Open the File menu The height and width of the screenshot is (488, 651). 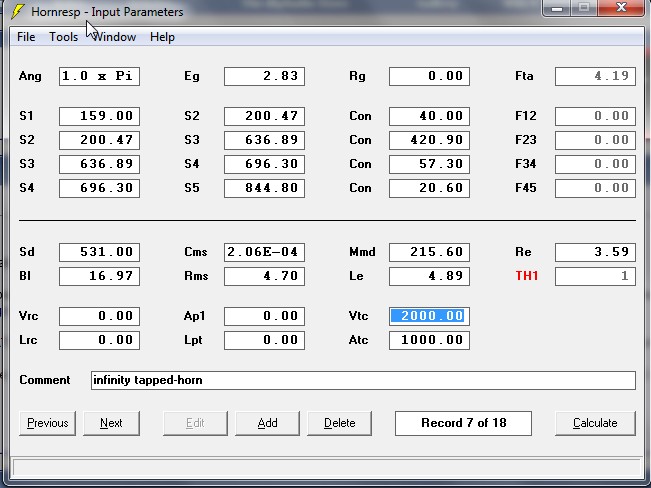point(26,37)
